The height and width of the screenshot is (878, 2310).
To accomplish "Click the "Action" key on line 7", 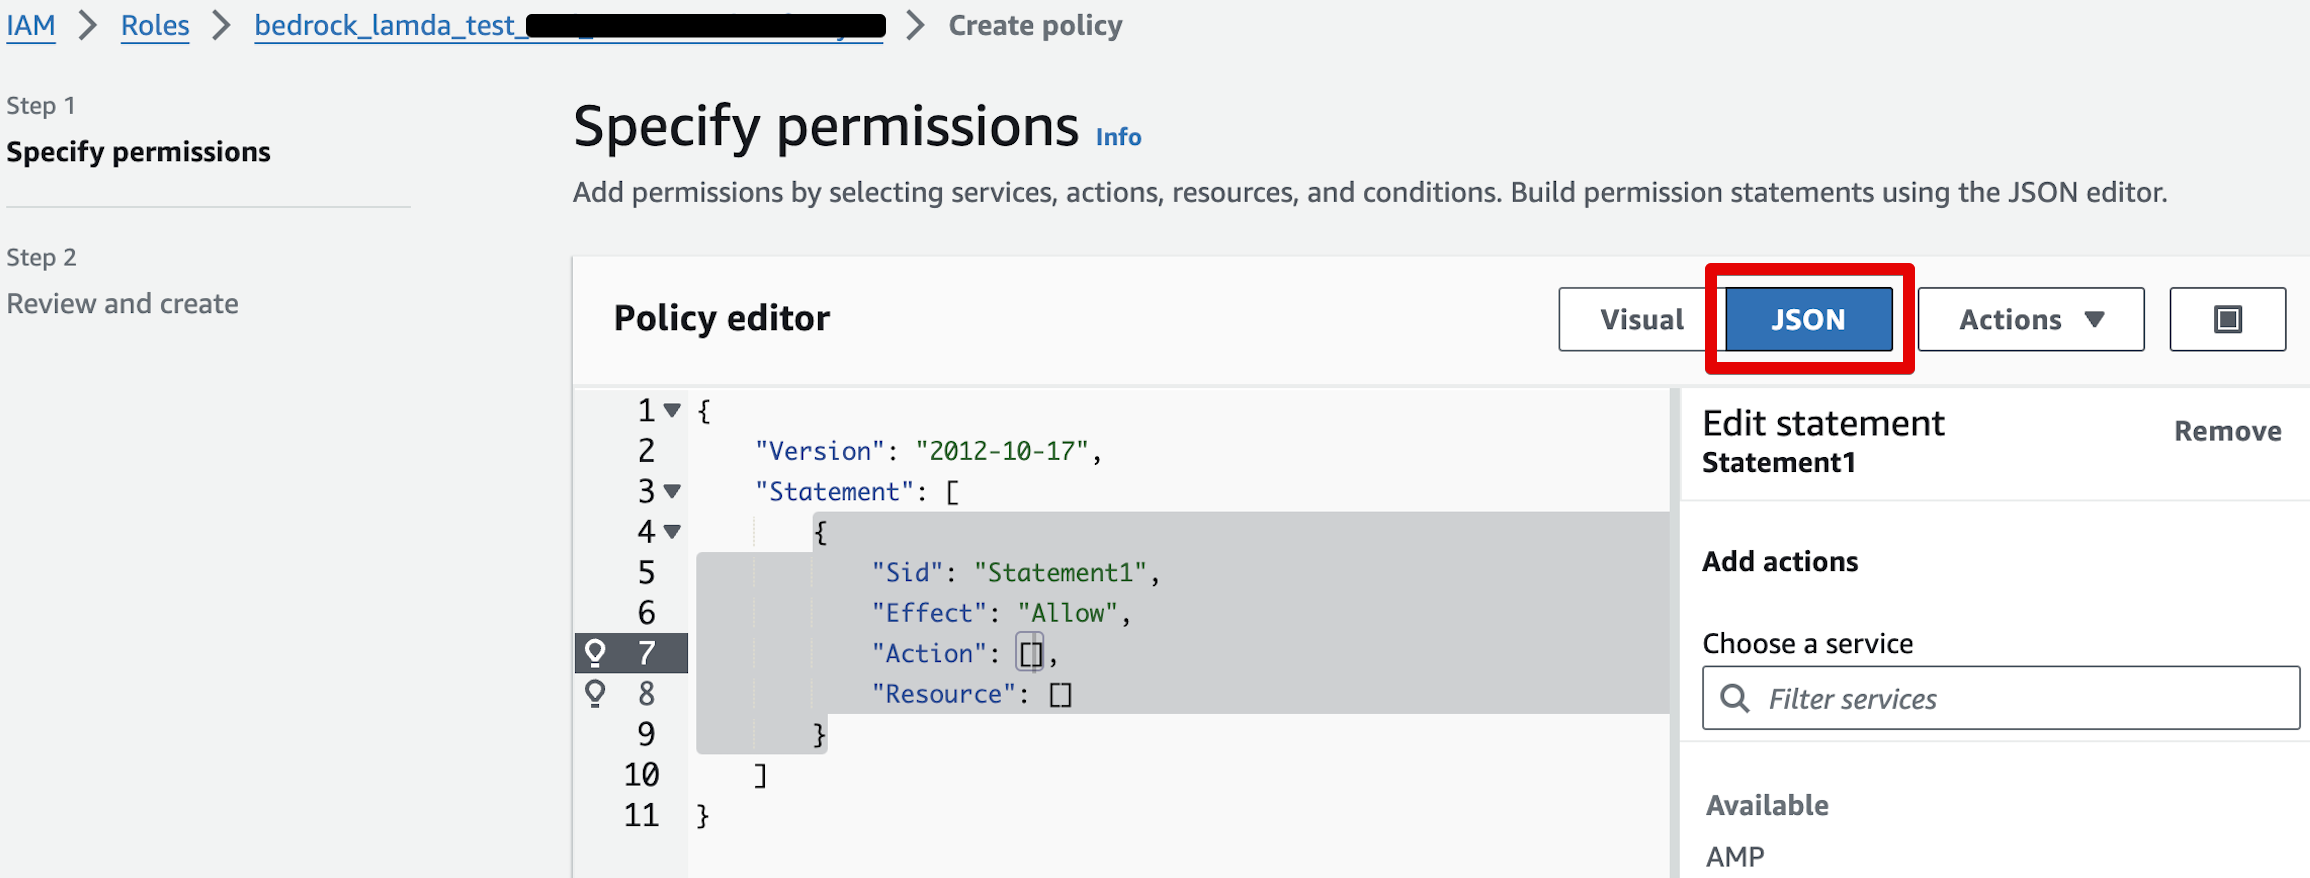I will tap(930, 653).
